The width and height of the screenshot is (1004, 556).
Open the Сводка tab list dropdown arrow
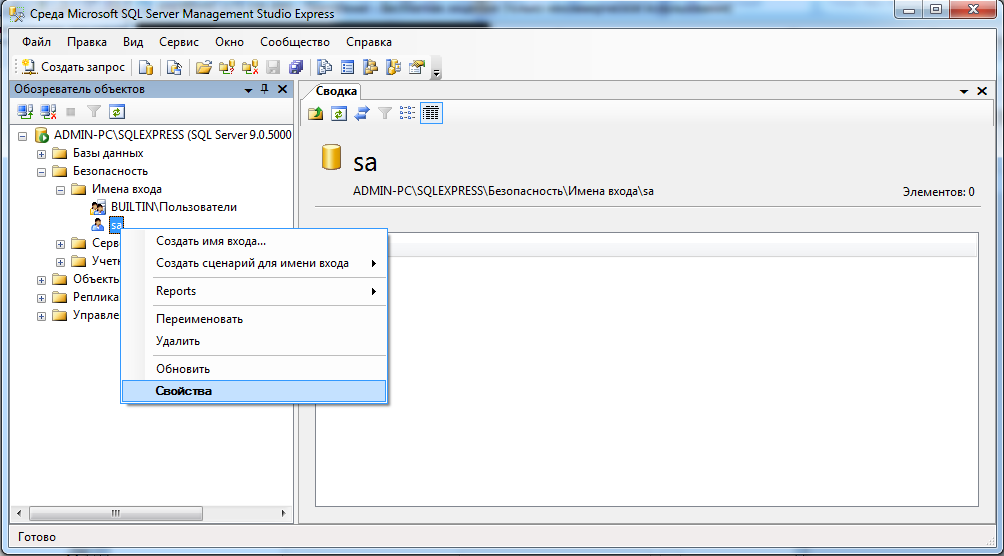[964, 92]
